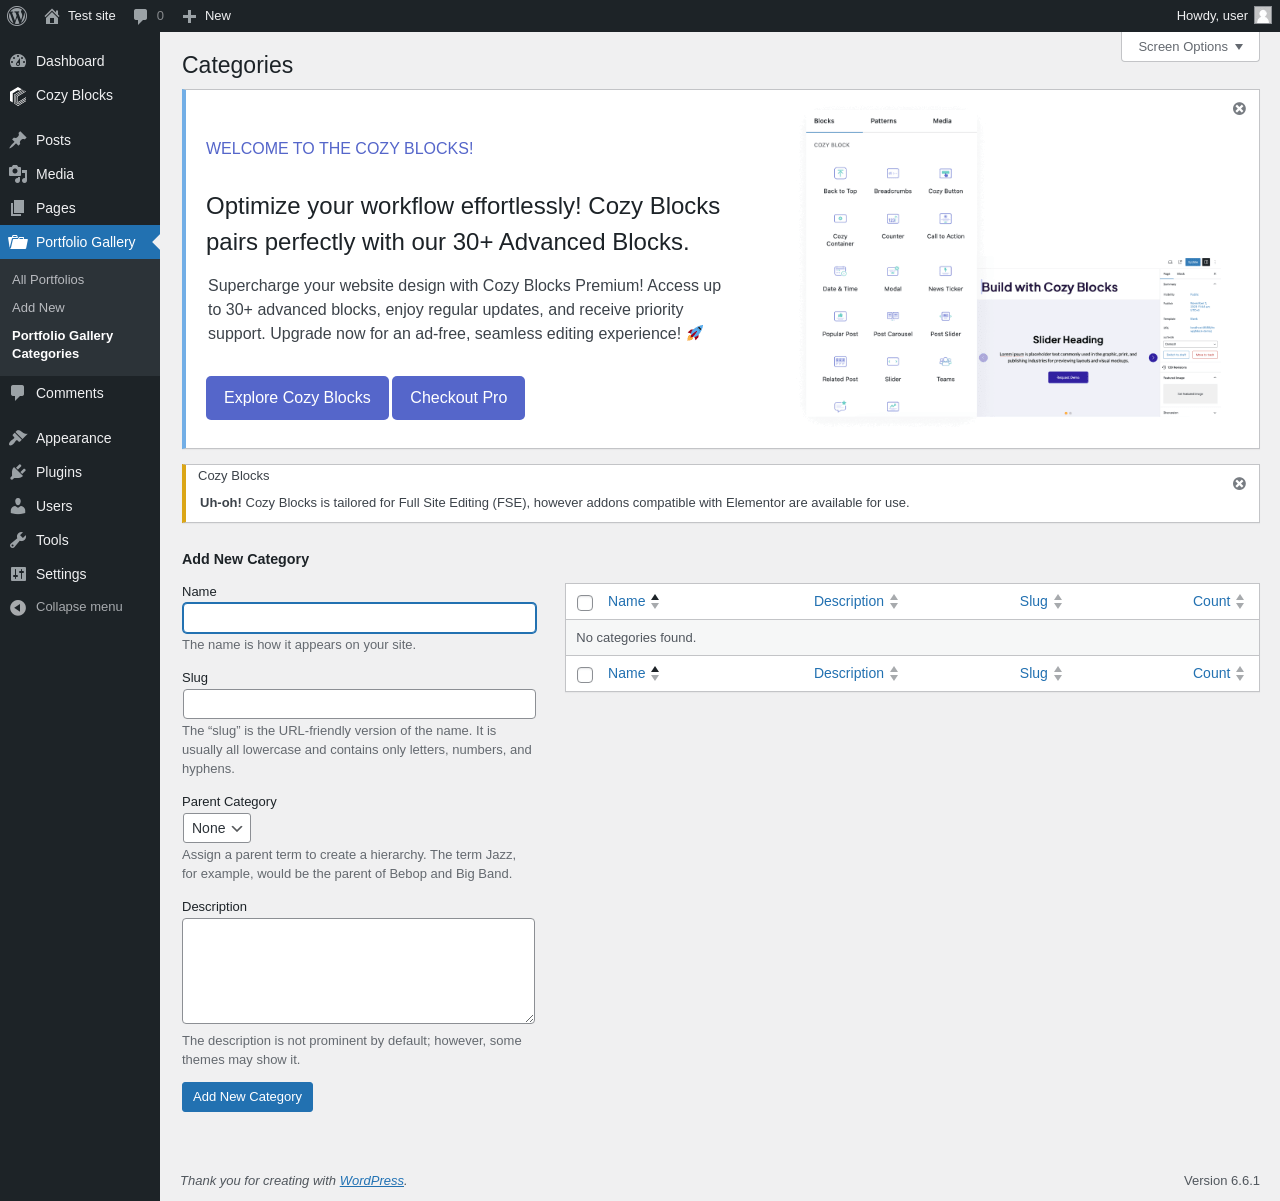
Task: Click the "Version 6.6.1" footer text
Action: coord(1222,1181)
